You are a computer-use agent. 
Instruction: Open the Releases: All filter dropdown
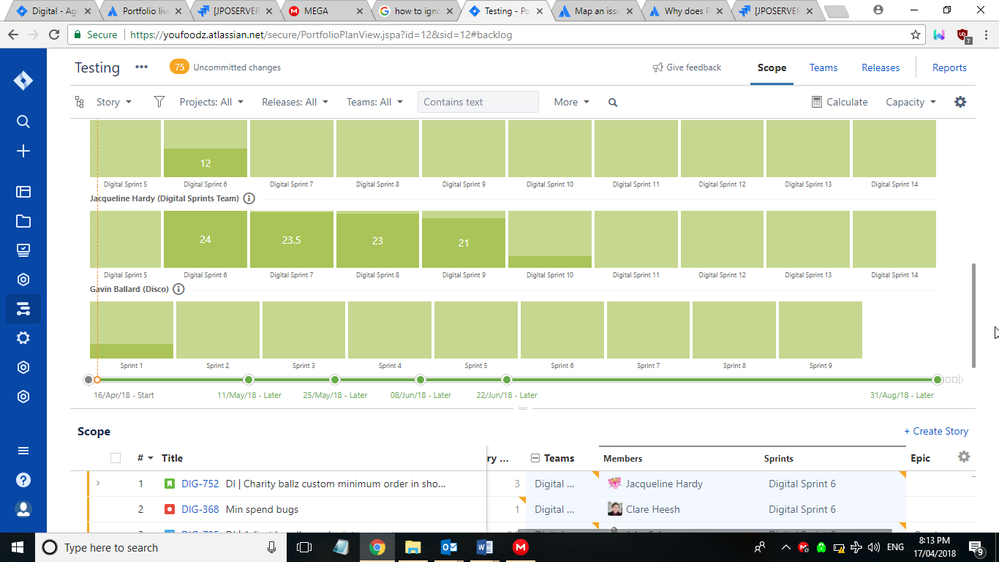pos(295,102)
